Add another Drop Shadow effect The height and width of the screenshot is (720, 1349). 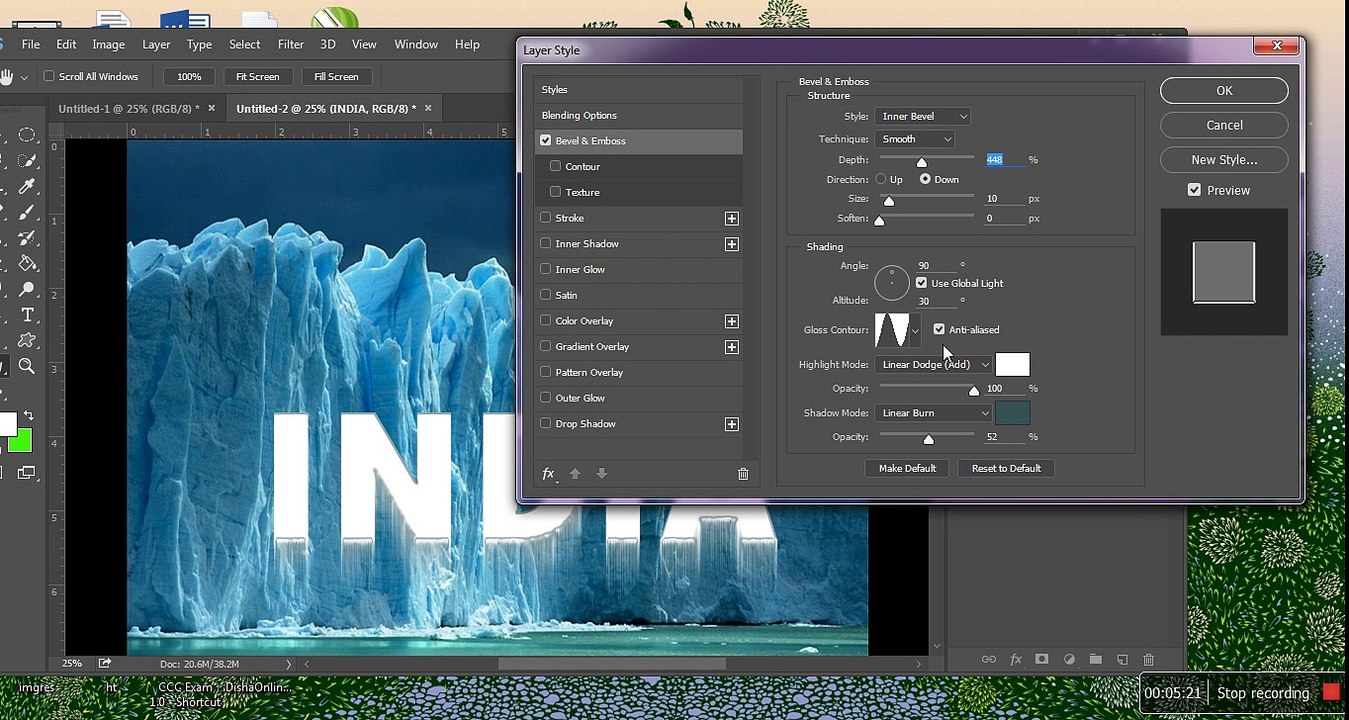[x=732, y=424]
